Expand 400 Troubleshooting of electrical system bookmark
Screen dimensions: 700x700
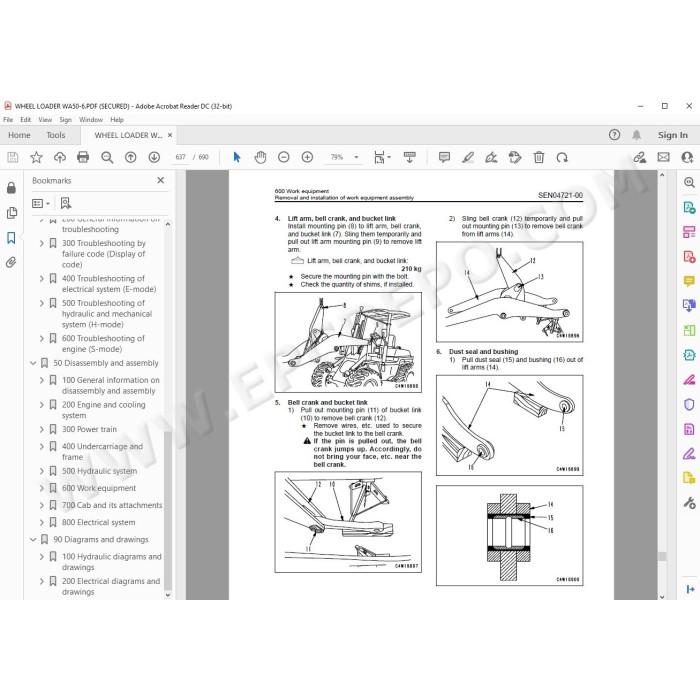[42, 279]
